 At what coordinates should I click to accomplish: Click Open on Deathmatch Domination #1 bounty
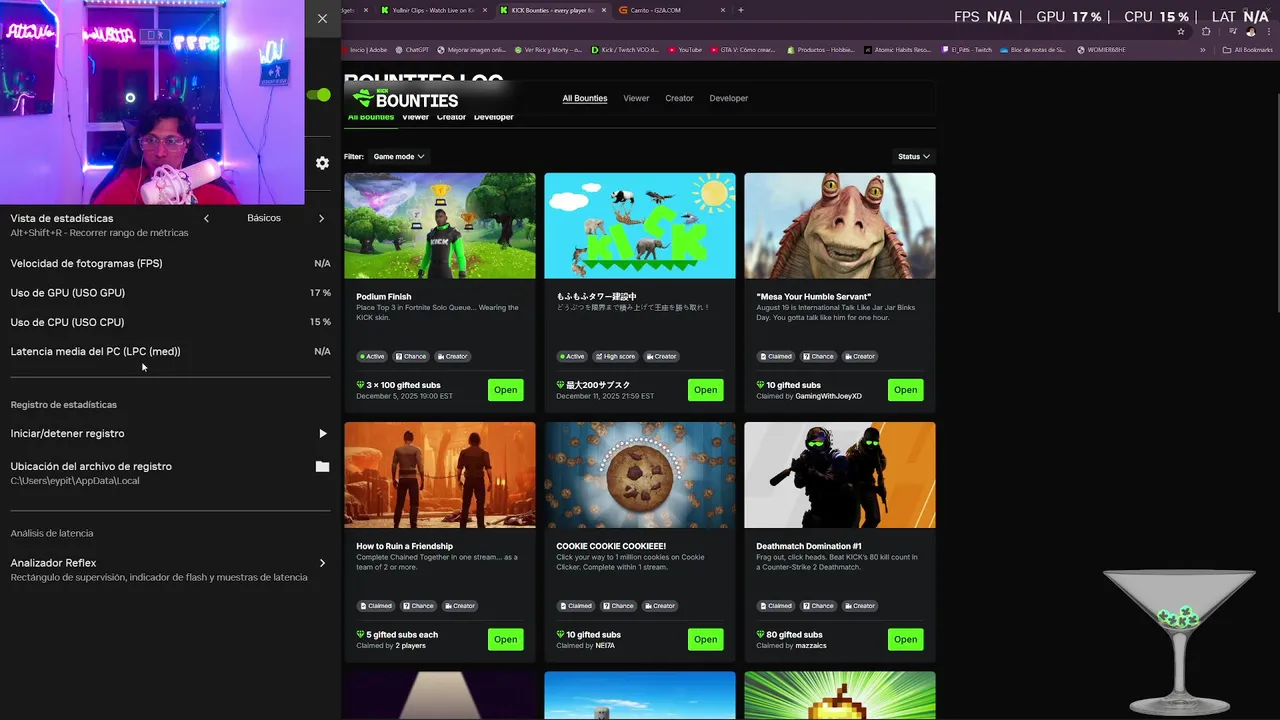pyautogui.click(x=906, y=640)
